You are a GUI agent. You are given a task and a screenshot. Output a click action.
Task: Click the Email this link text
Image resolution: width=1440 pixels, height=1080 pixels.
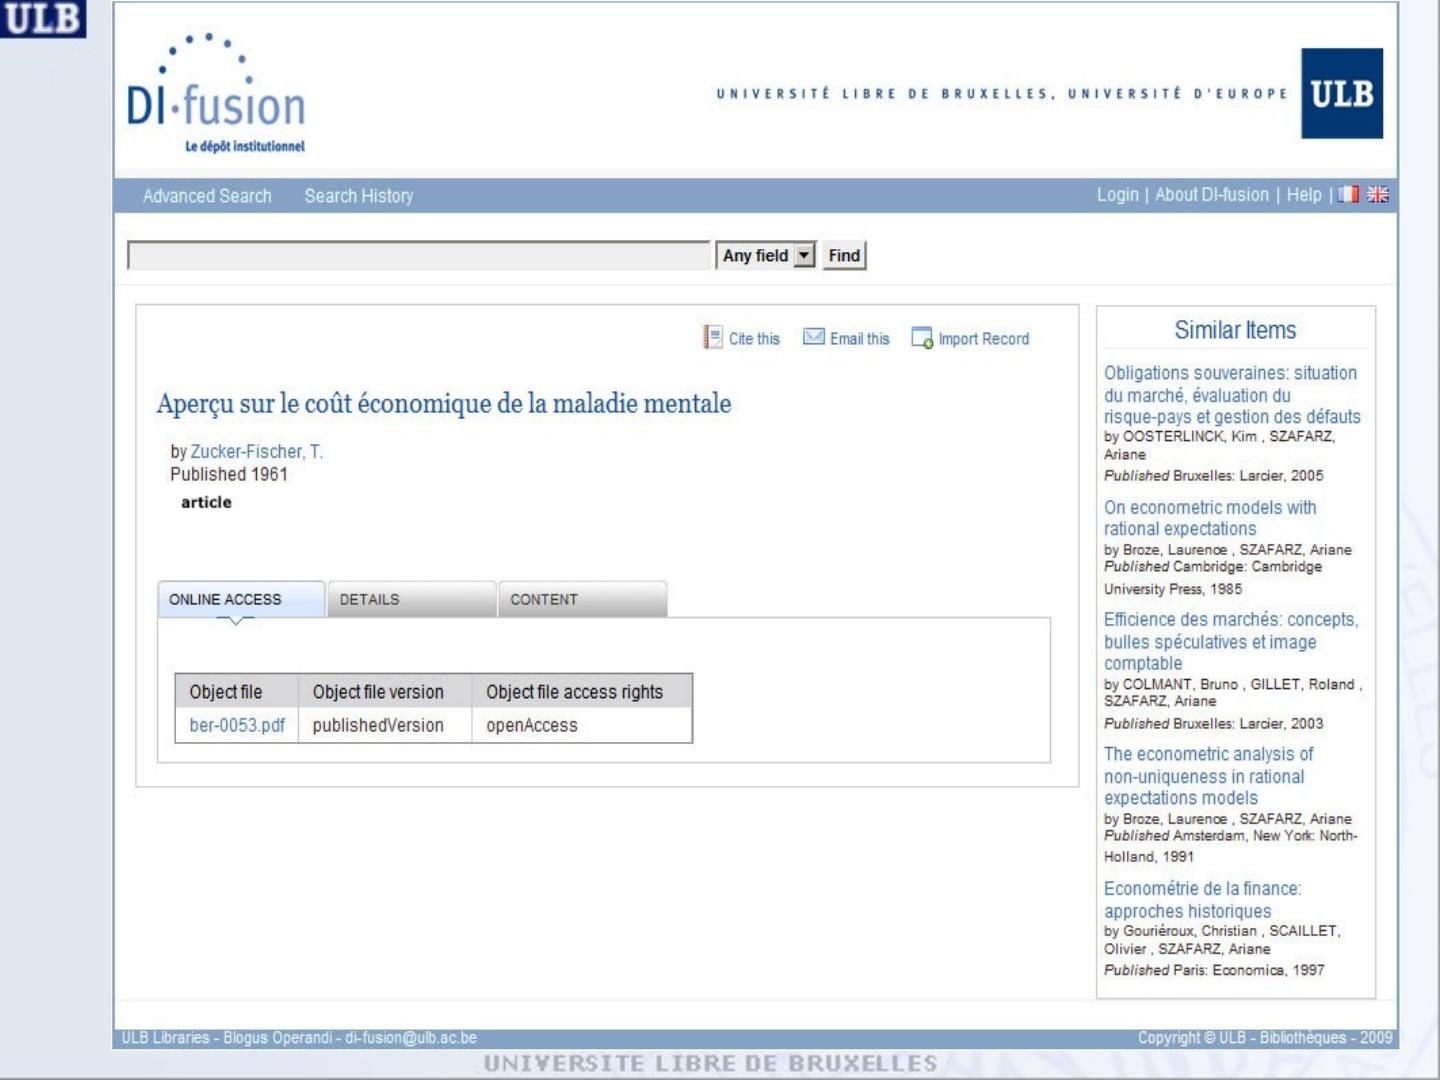(859, 339)
